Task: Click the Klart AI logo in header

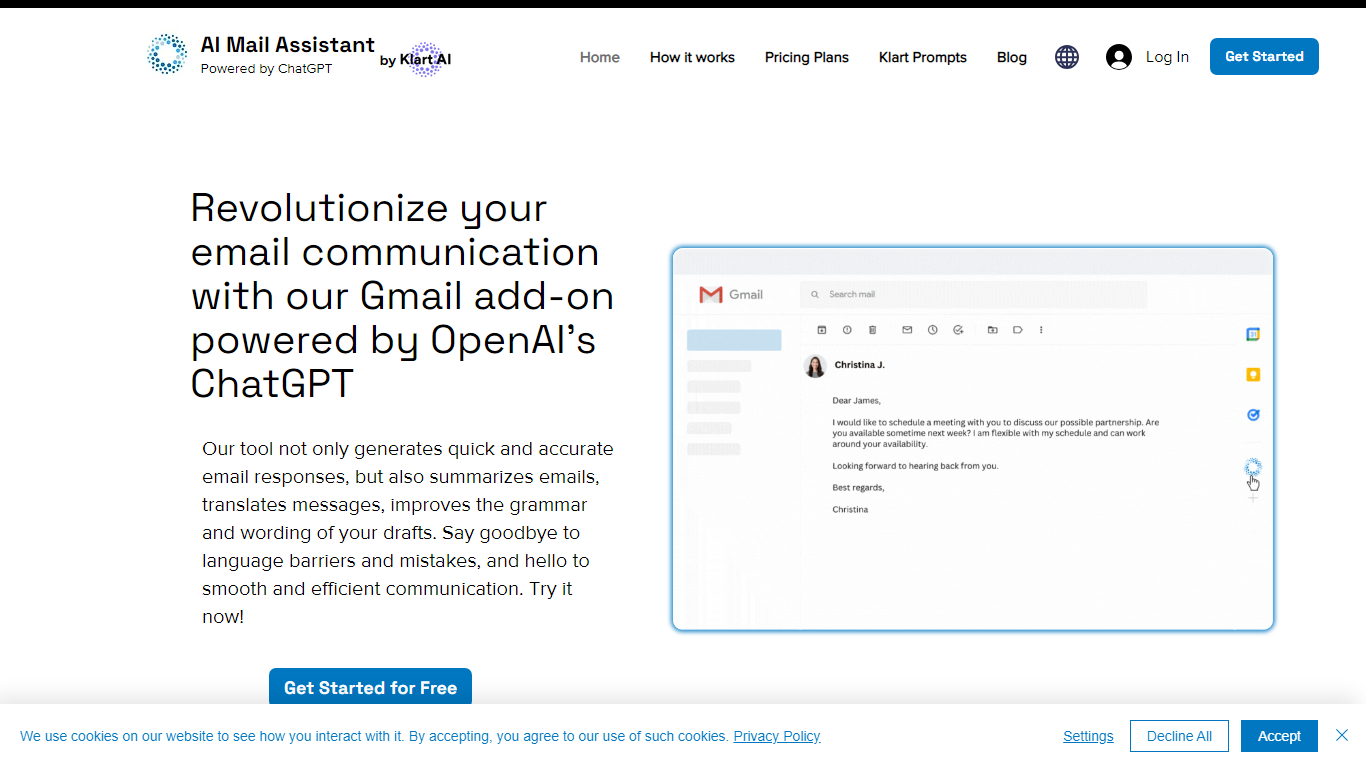Action: click(426, 60)
